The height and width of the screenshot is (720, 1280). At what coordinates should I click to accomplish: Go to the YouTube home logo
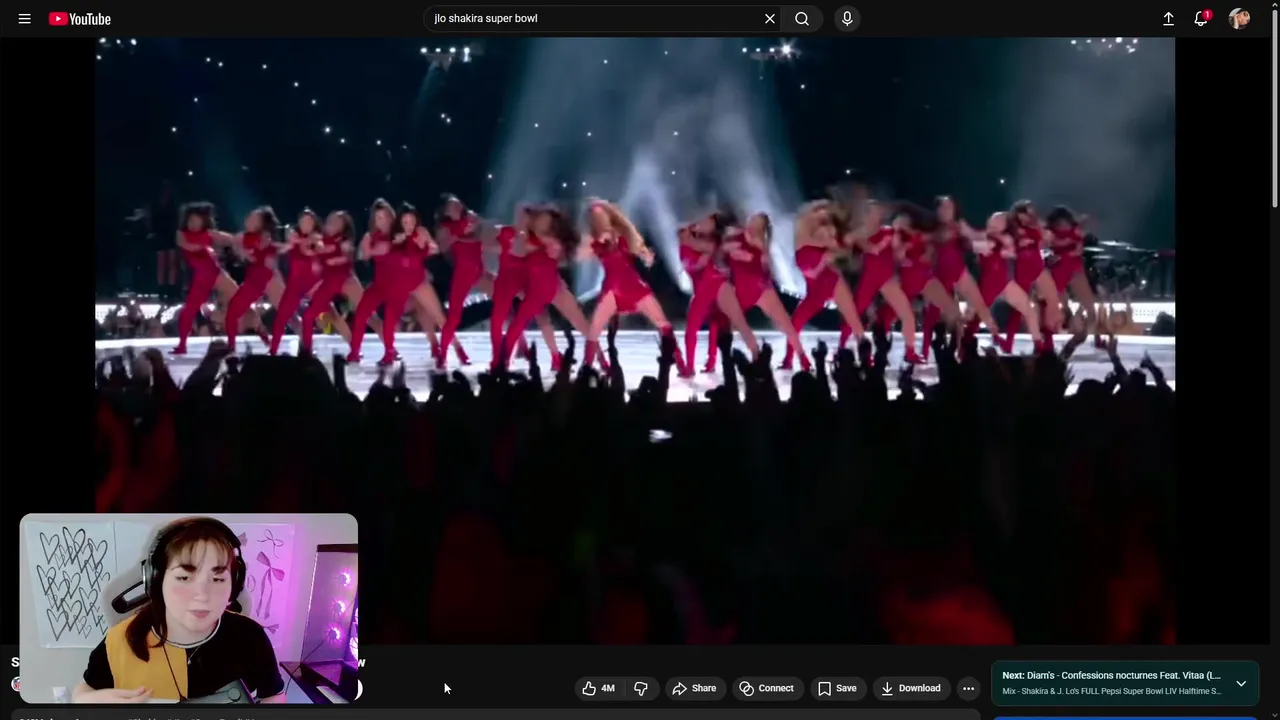tap(80, 19)
